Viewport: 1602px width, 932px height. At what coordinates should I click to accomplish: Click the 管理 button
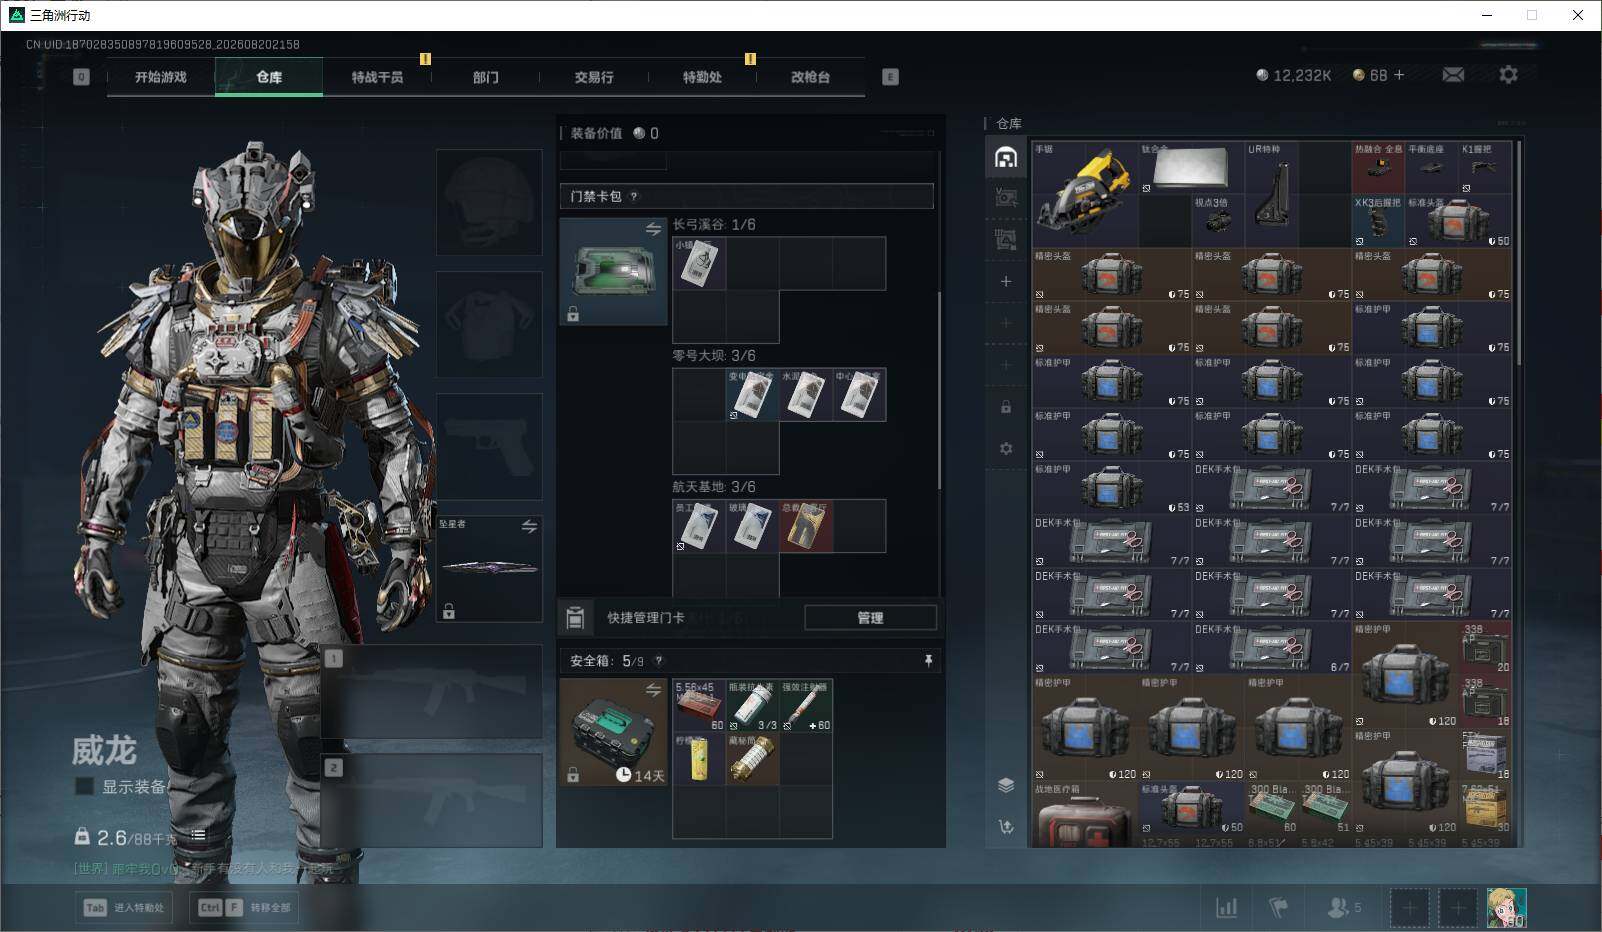870,618
